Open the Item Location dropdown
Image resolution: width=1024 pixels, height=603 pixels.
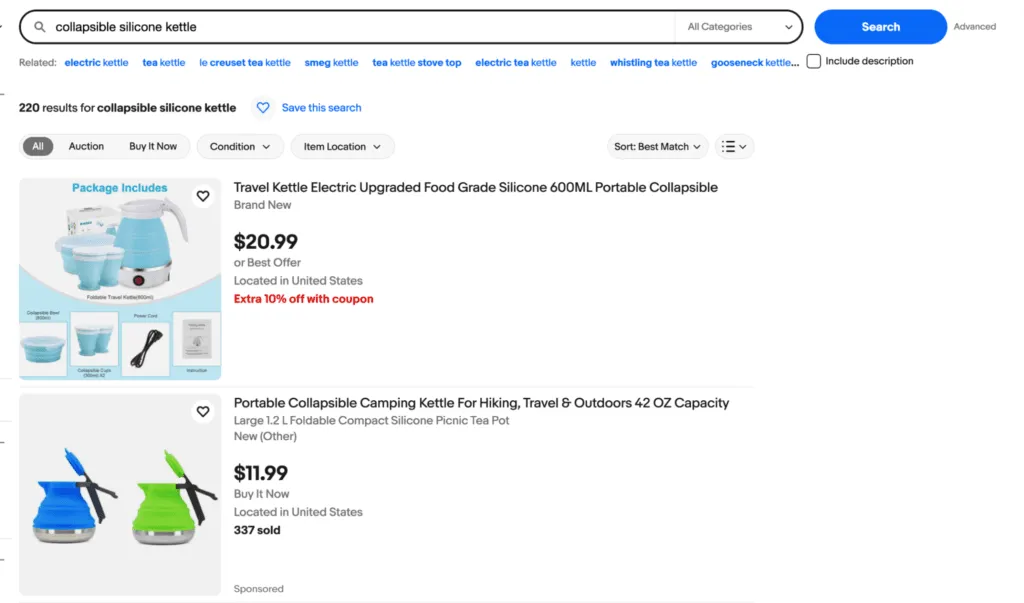(x=342, y=146)
